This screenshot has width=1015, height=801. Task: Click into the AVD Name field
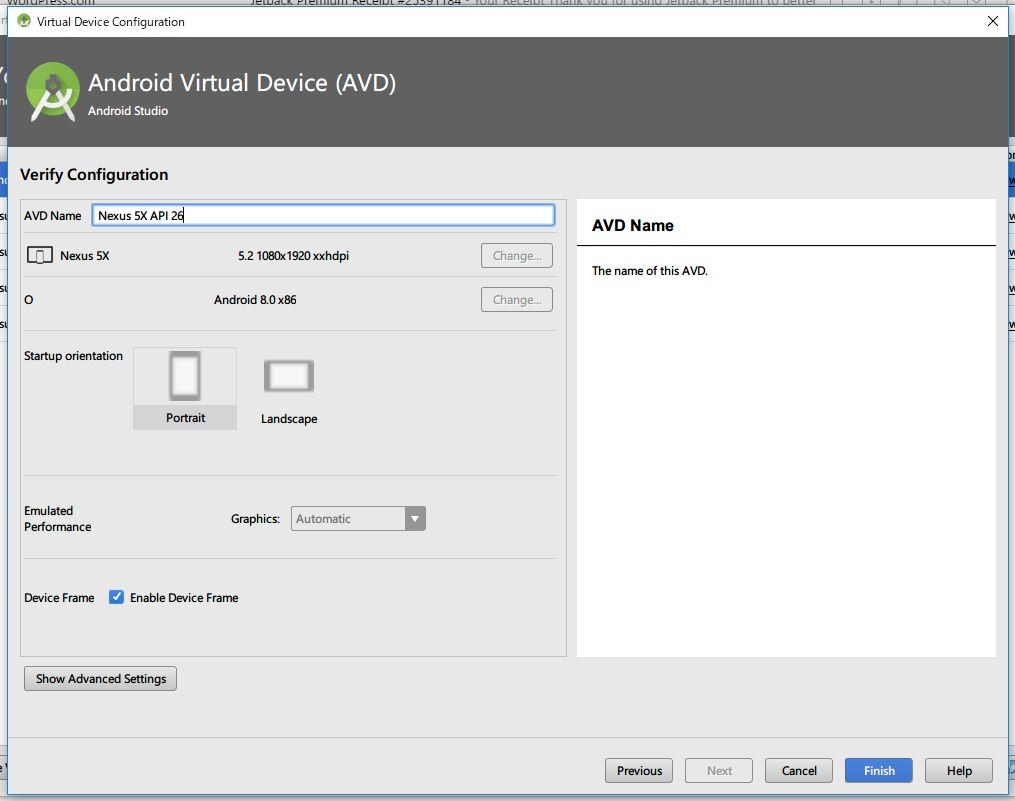coord(323,216)
